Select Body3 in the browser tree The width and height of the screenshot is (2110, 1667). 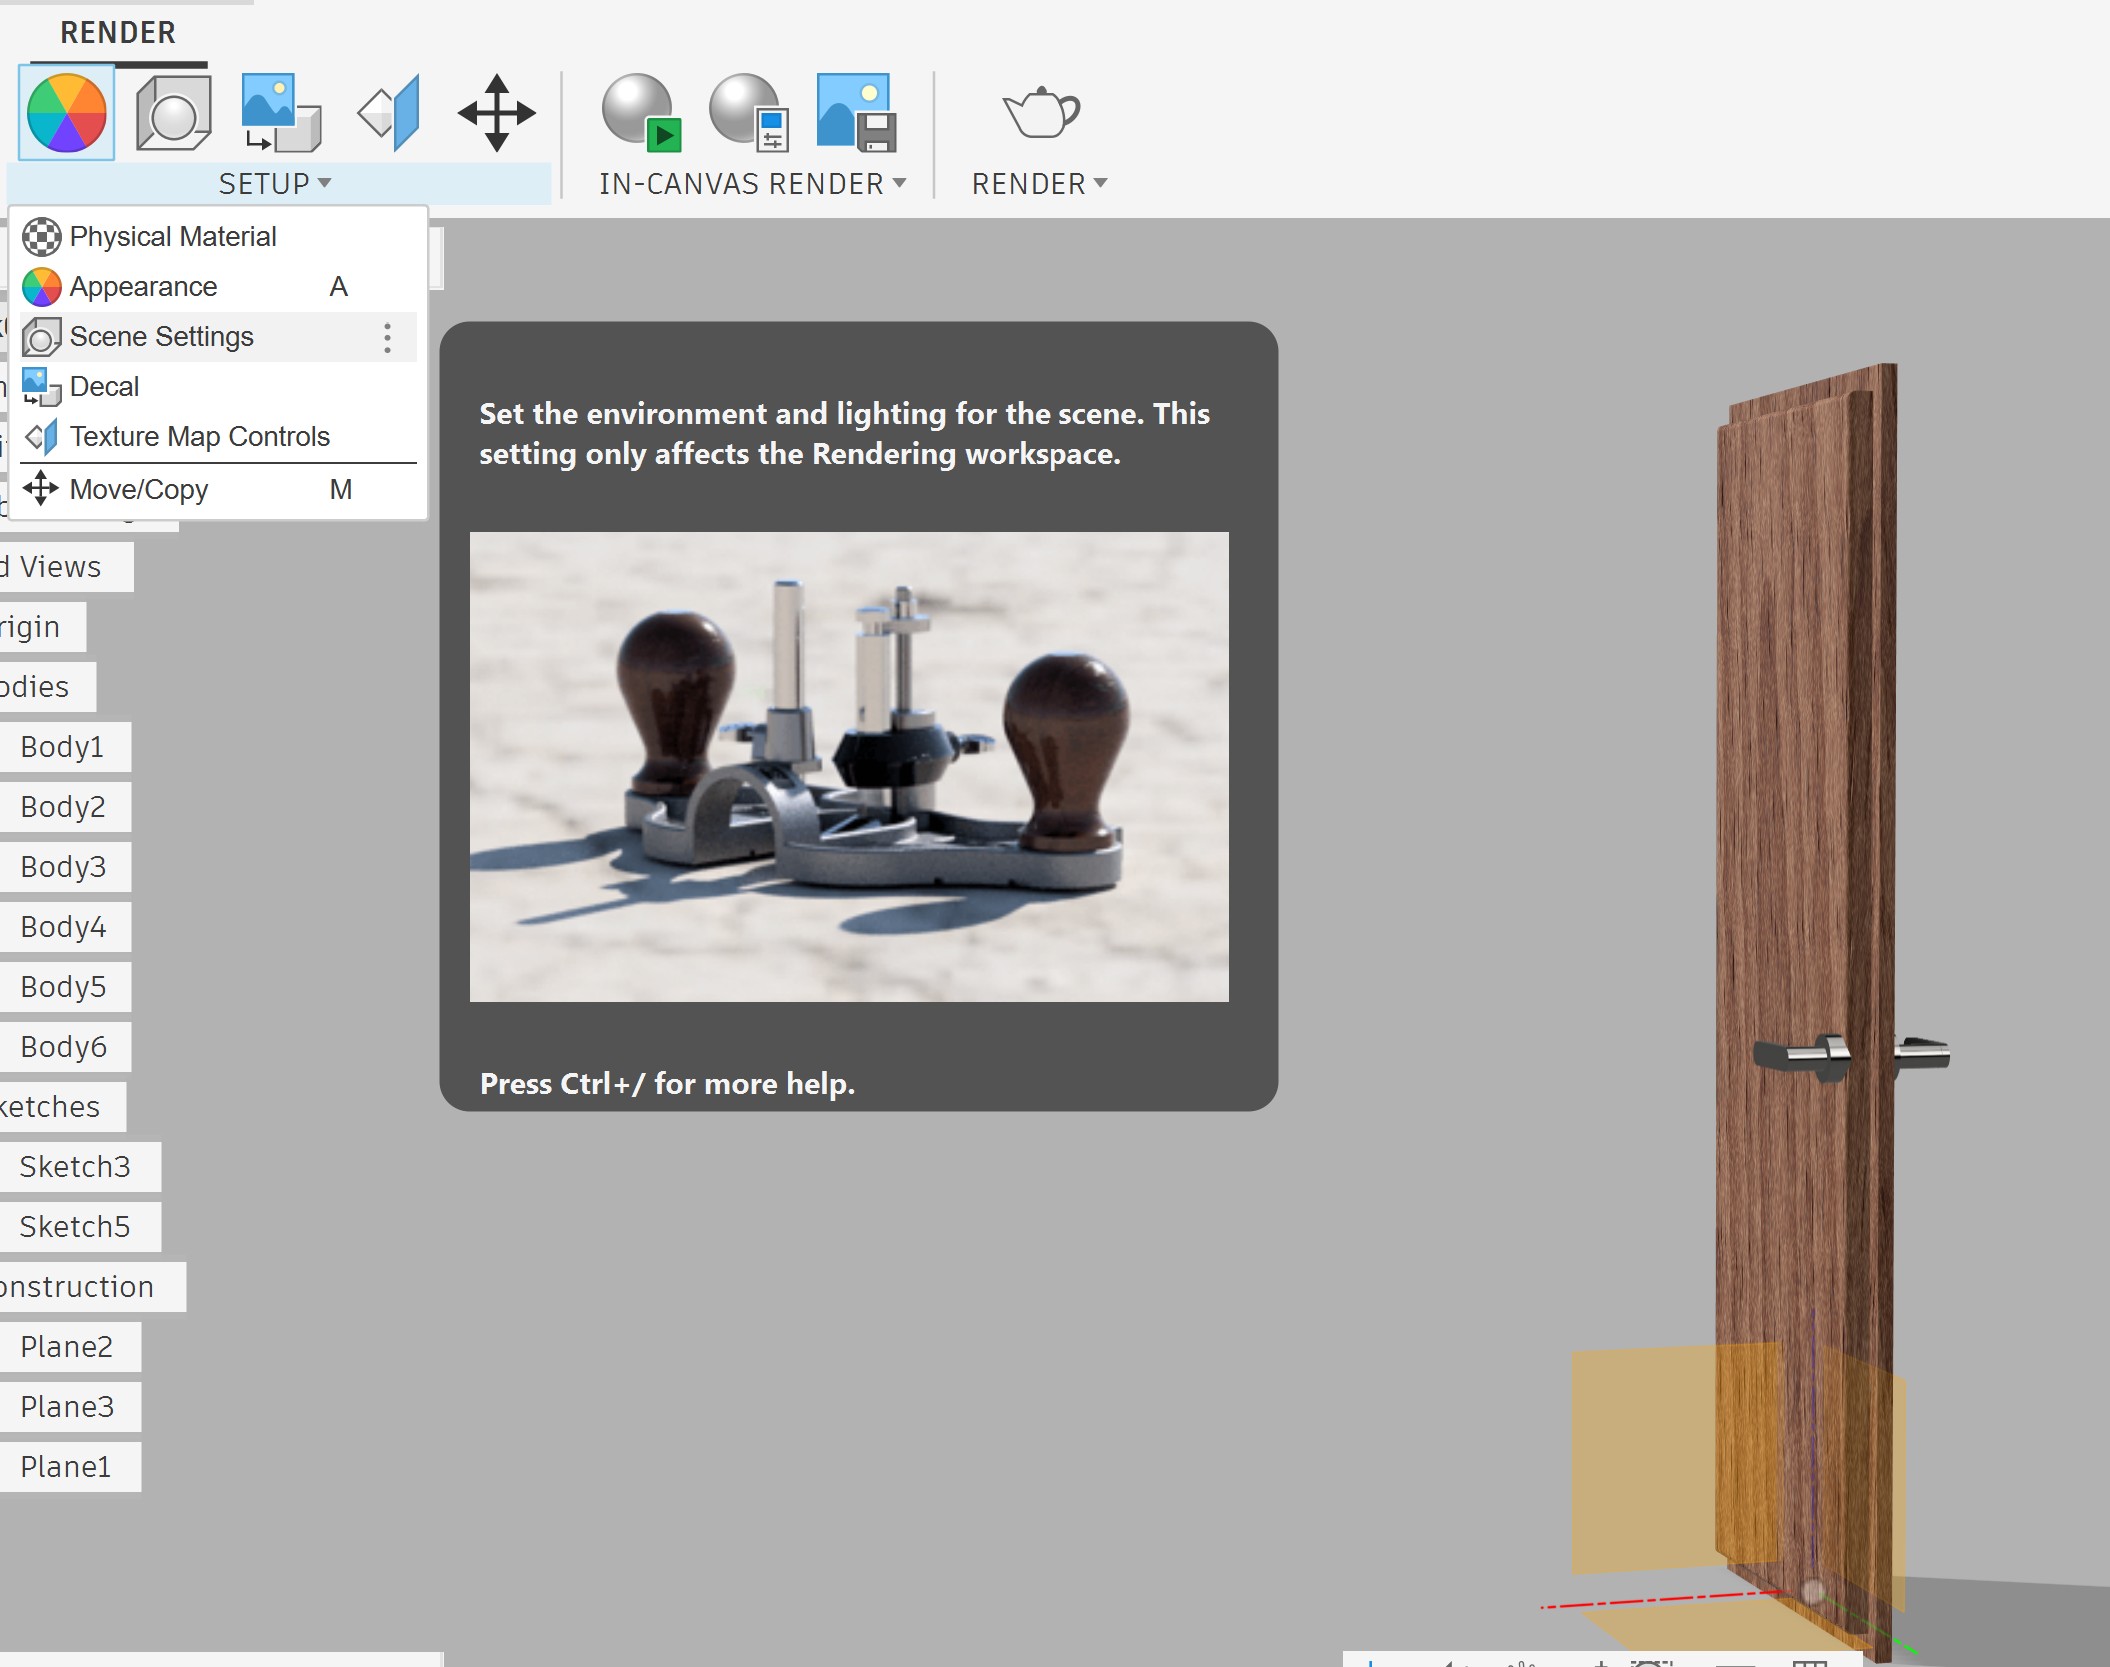pyautogui.click(x=63, y=867)
